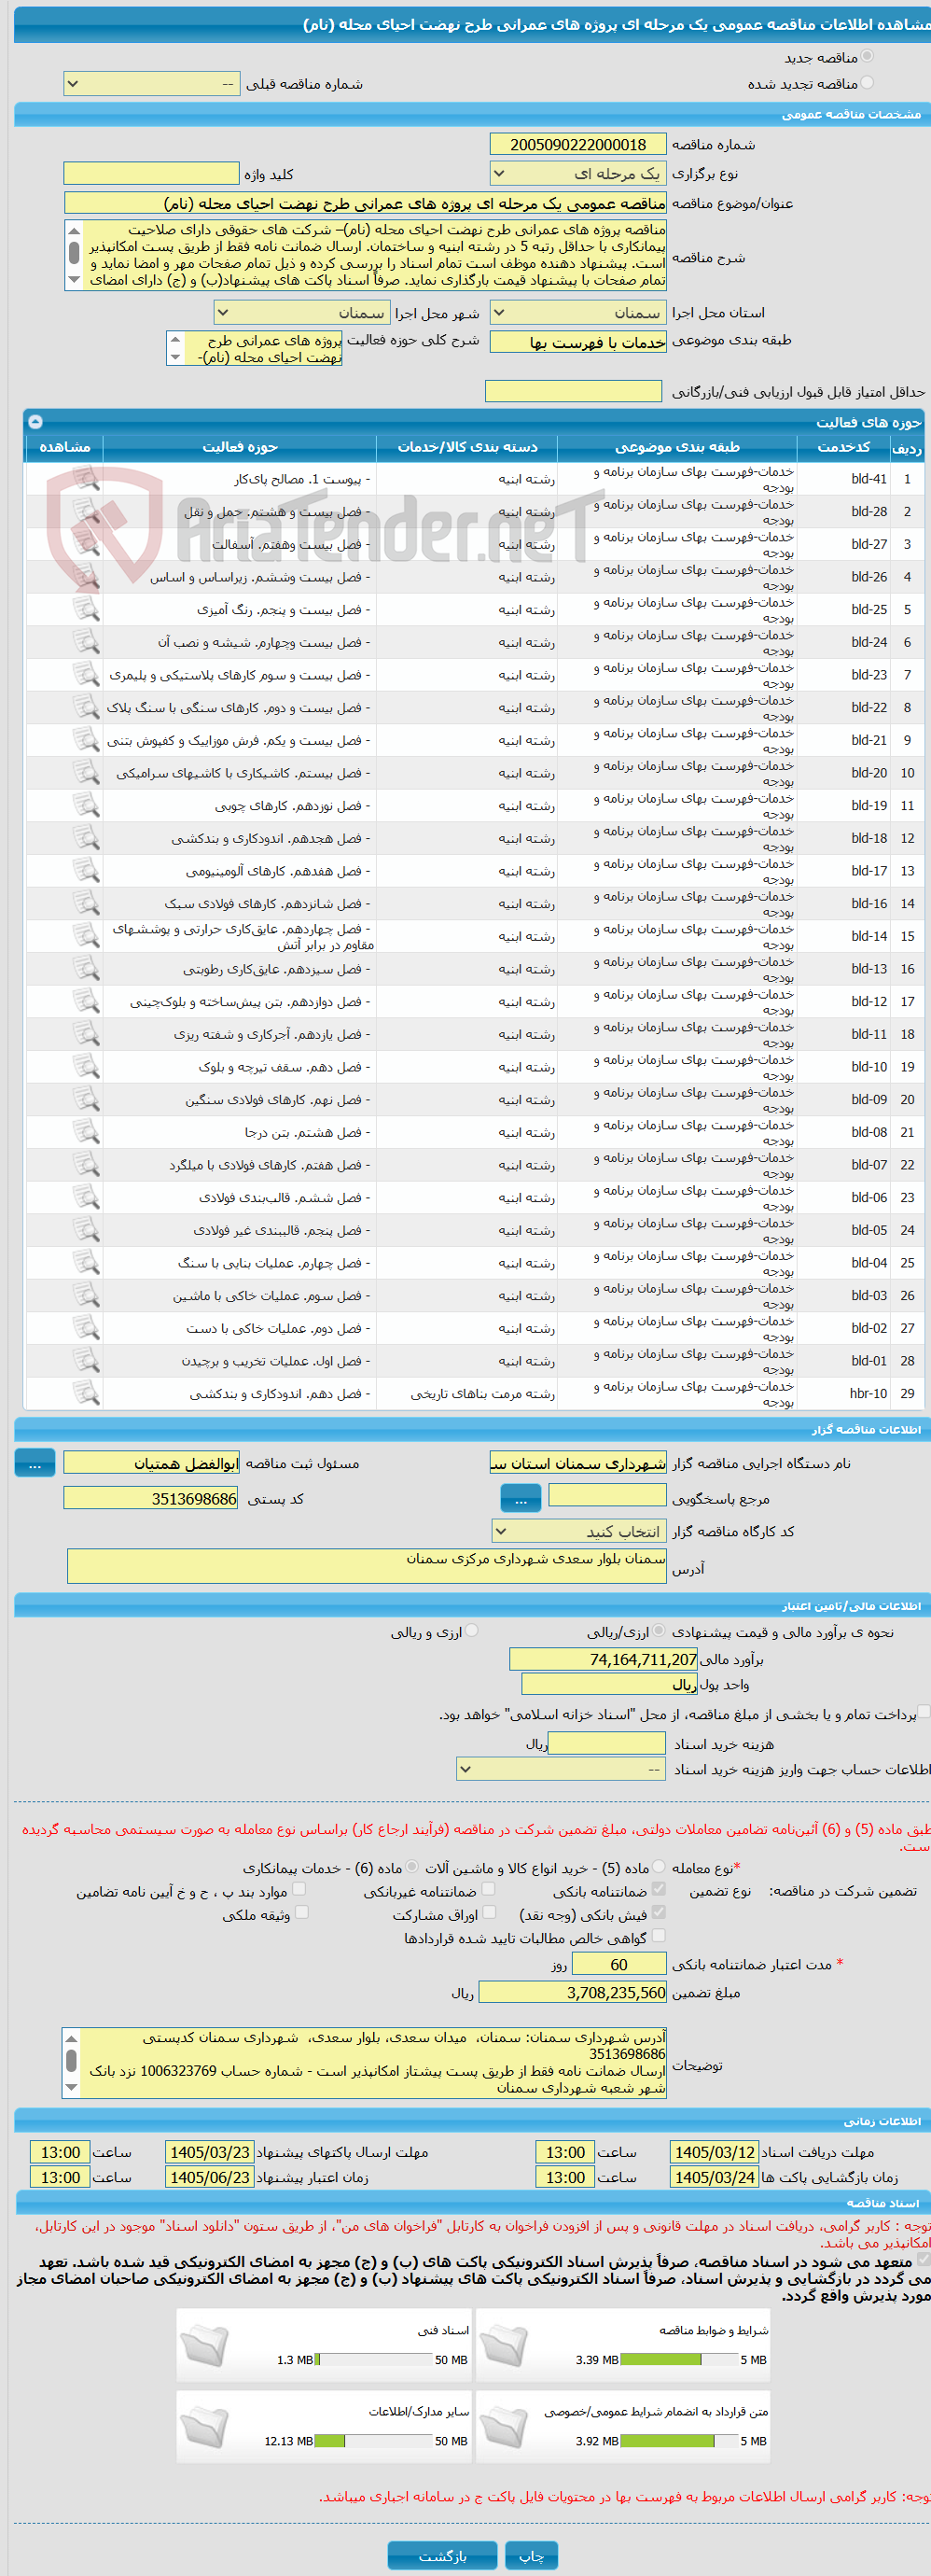Open the view icon for row bld-19
Viewport: 931px width, 2576px height.
tap(87, 805)
